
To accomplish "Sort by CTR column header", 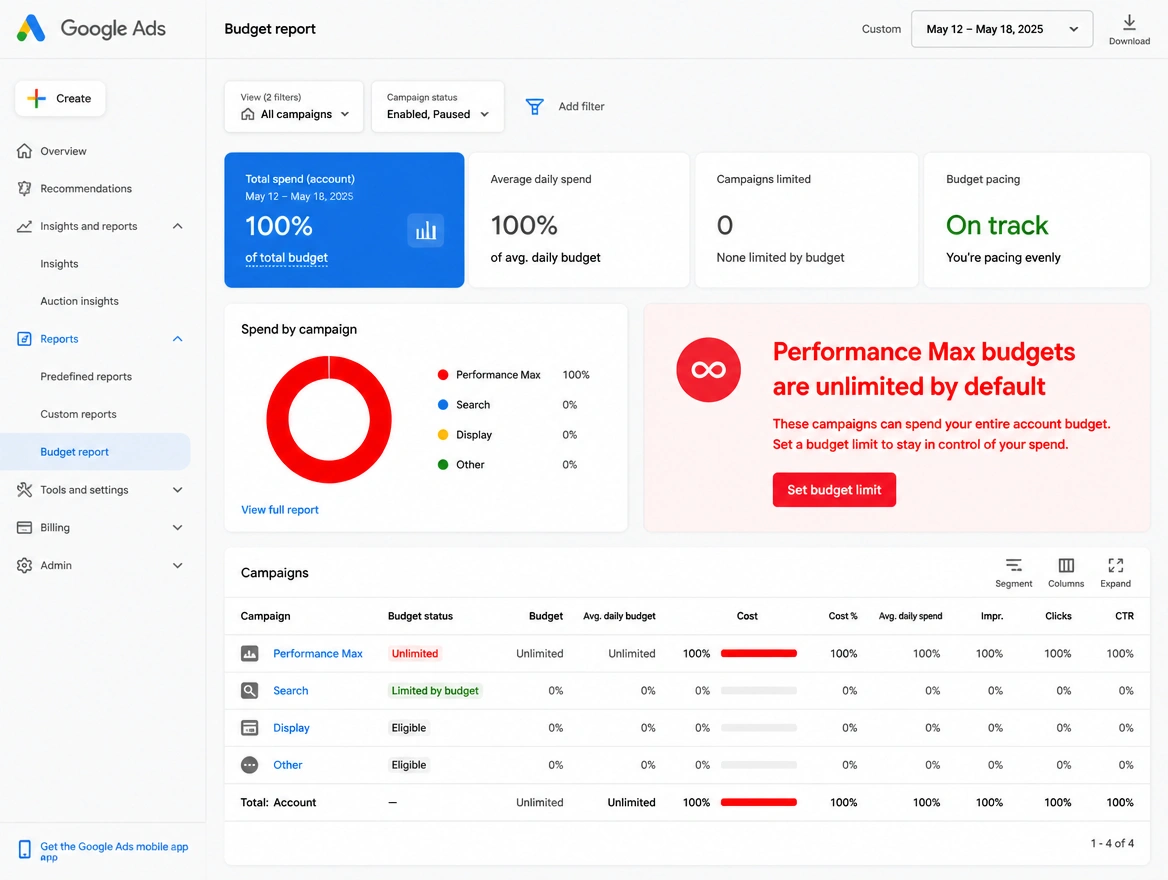I will [1124, 616].
